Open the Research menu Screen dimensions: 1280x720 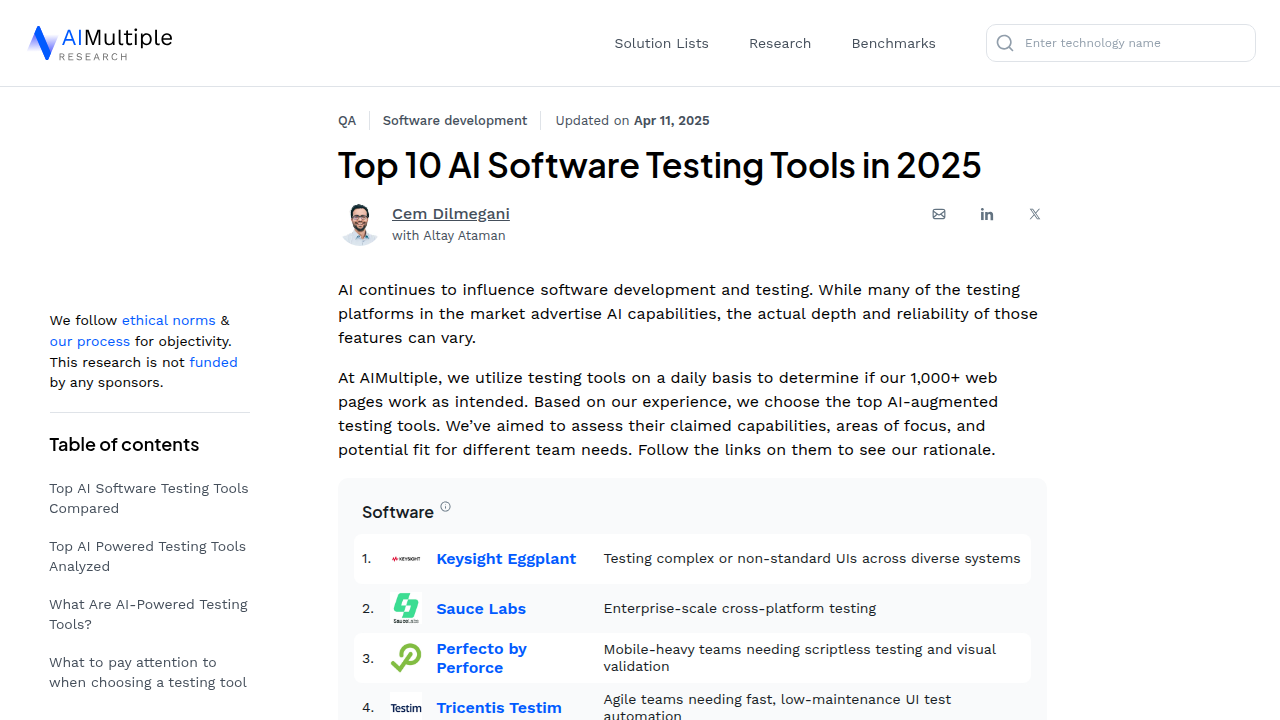[780, 43]
